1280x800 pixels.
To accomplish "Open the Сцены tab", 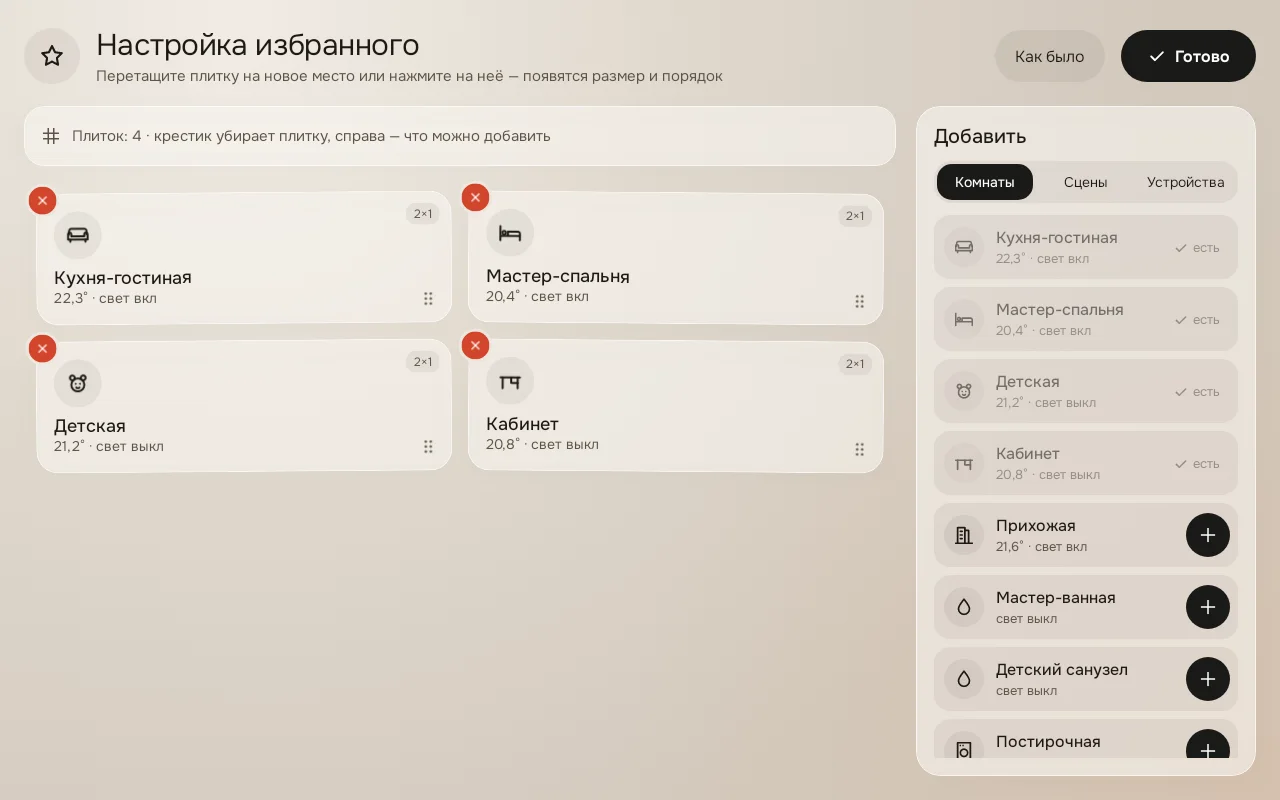I will (x=1086, y=182).
